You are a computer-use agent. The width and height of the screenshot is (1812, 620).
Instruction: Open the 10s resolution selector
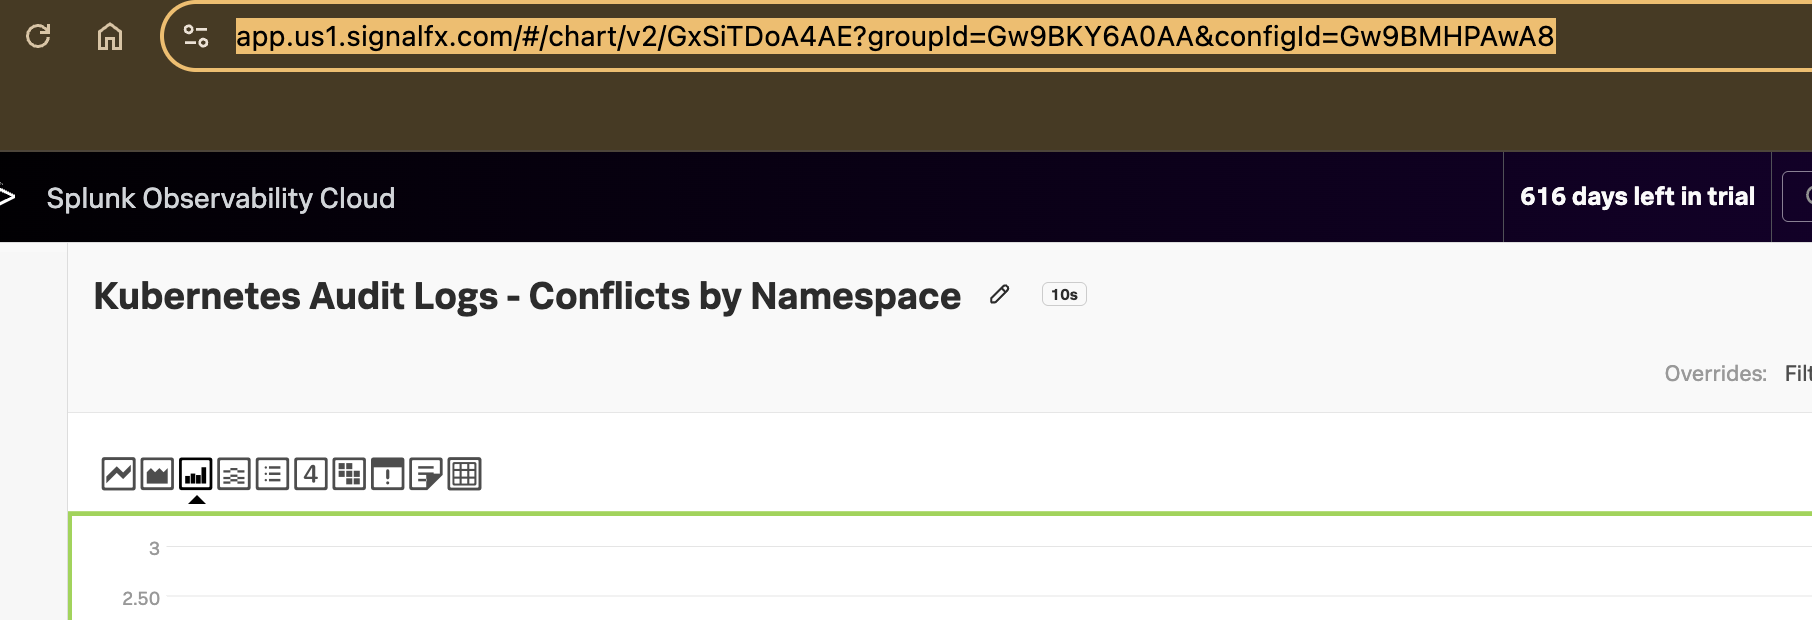(x=1063, y=294)
